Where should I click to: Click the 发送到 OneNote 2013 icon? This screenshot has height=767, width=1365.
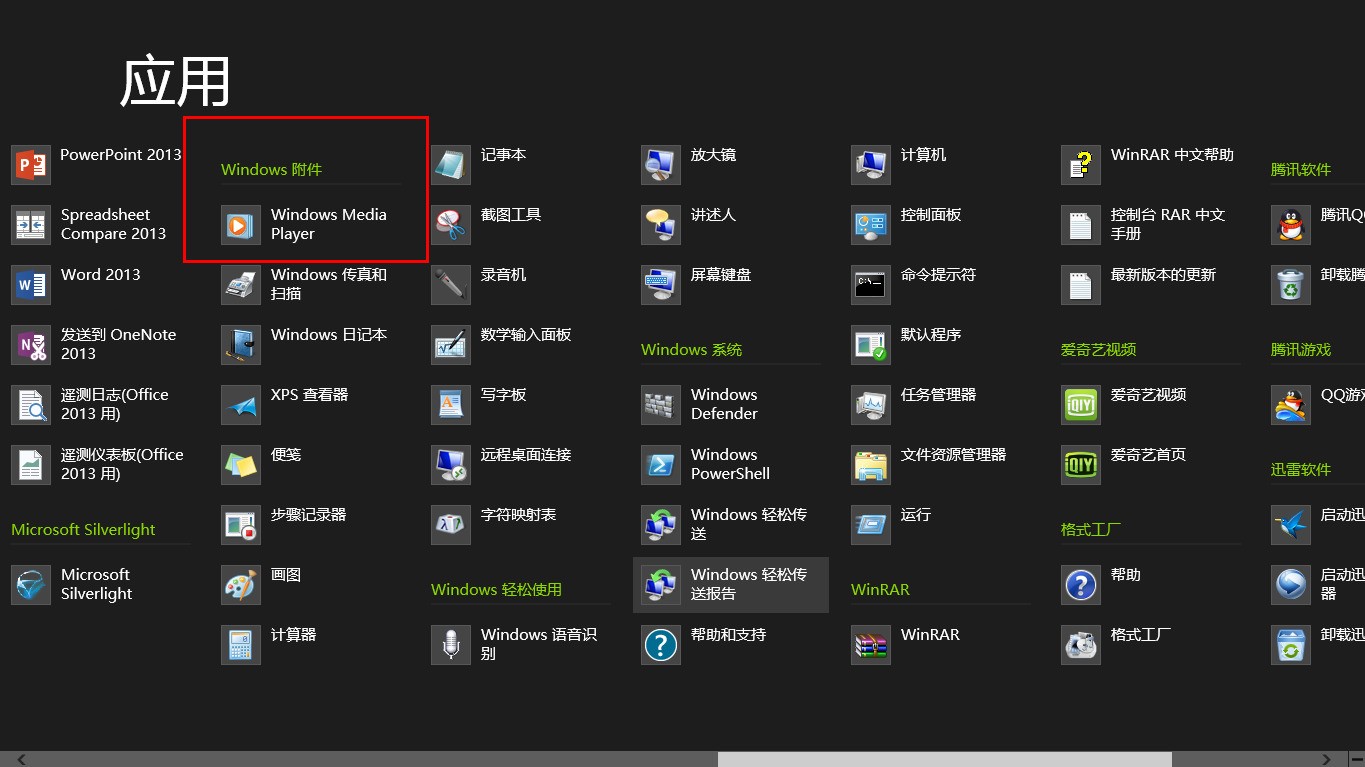31,345
